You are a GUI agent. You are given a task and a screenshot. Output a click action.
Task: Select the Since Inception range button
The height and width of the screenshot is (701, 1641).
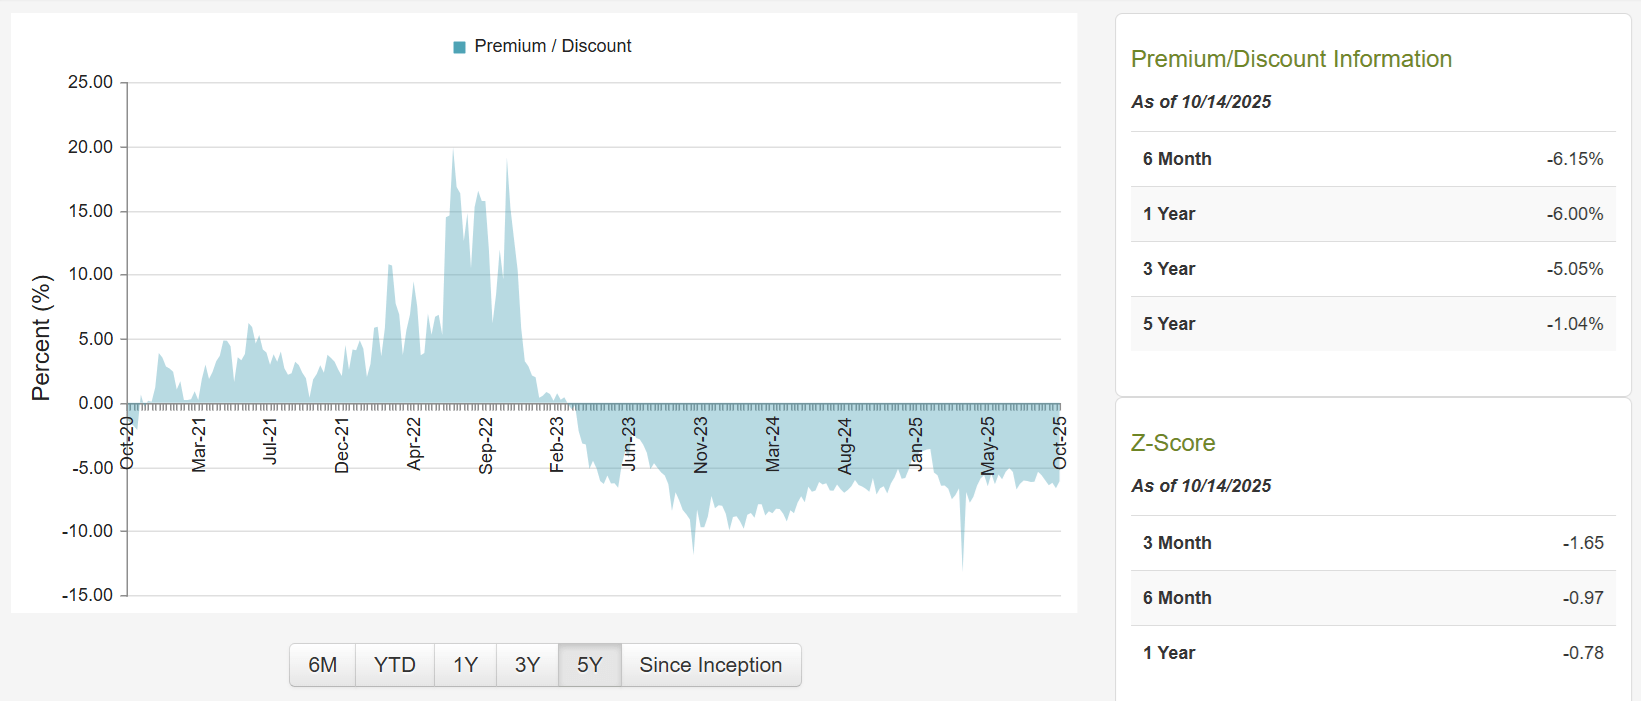click(711, 664)
